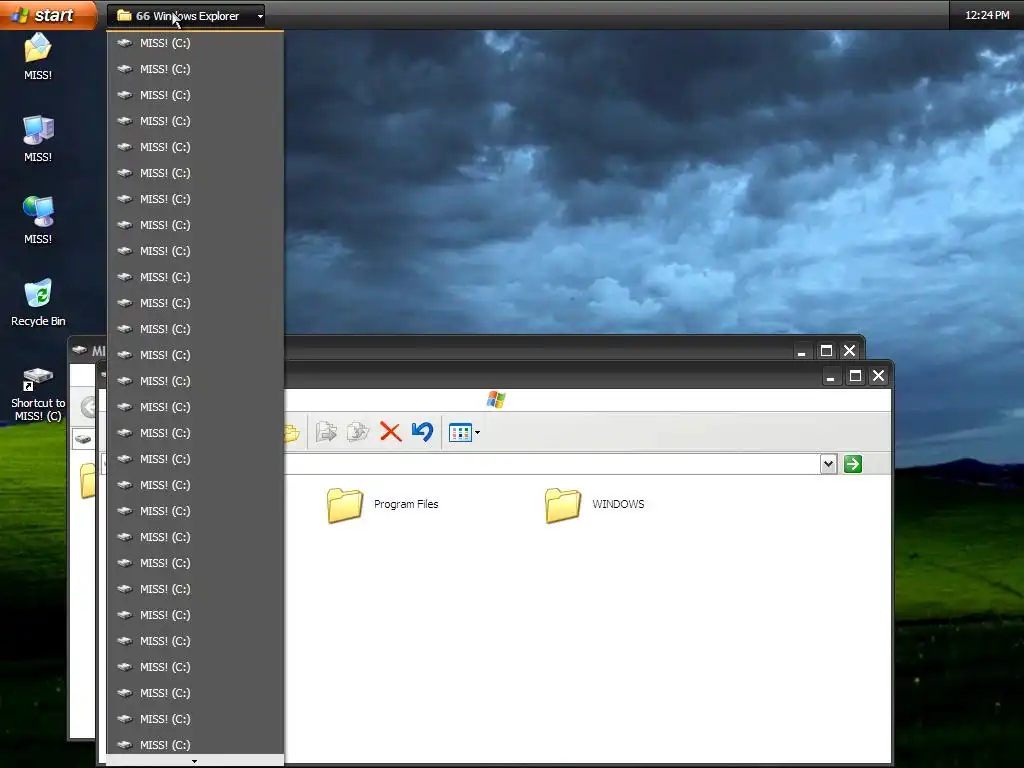The image size is (1024, 768).
Task: Click inside the address bar field
Action: (x=552, y=464)
